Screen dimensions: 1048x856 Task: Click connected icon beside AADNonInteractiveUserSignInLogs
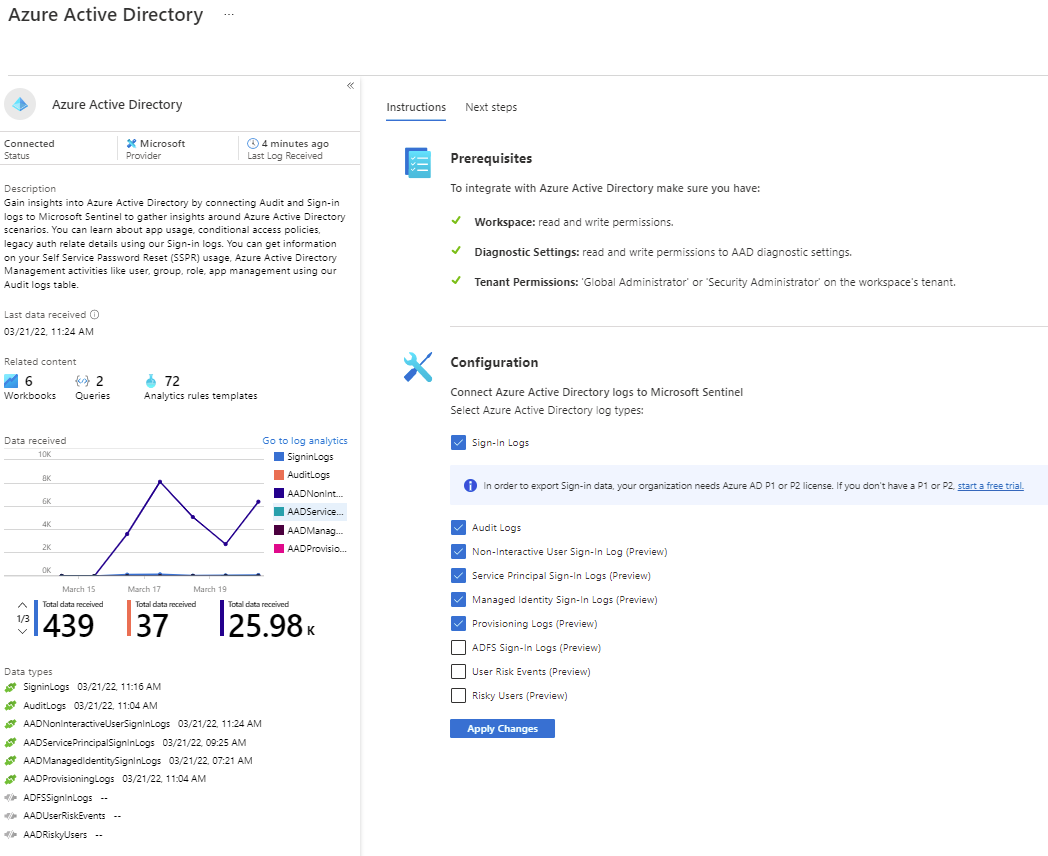pyautogui.click(x=10, y=724)
